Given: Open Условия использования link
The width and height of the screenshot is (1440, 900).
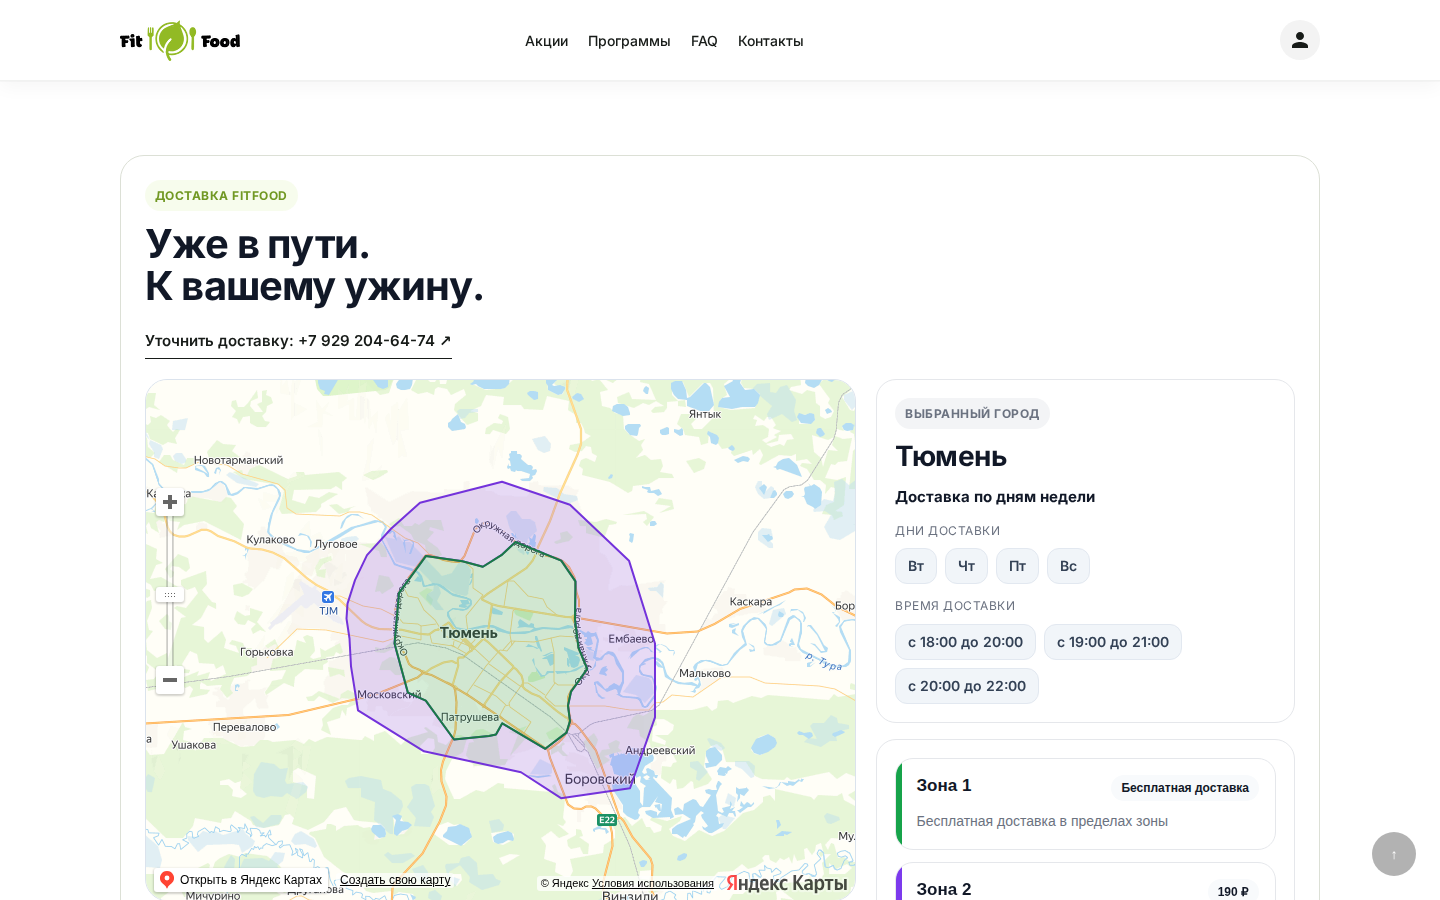Looking at the screenshot, I should click(x=653, y=883).
